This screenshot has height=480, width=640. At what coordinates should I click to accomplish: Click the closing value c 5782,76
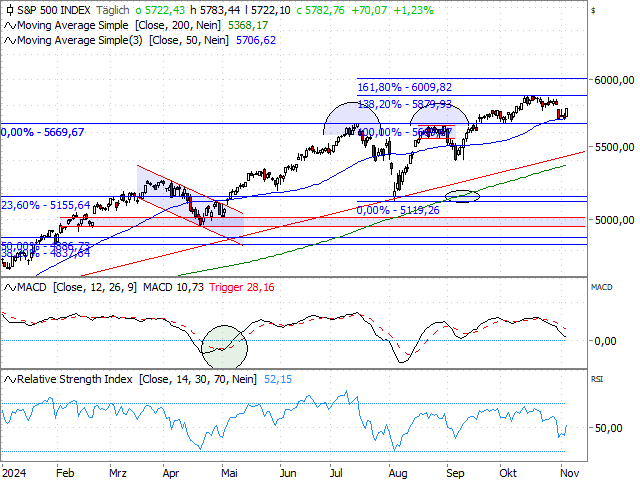tap(320, 10)
